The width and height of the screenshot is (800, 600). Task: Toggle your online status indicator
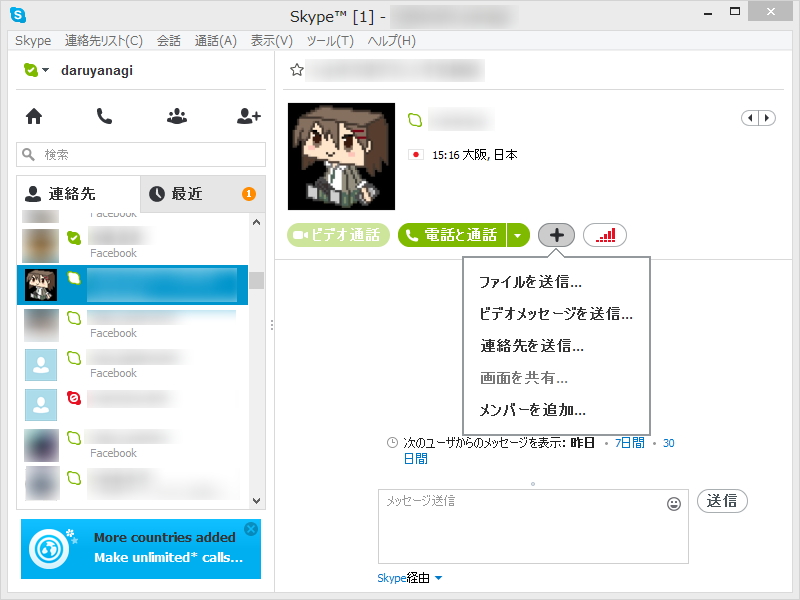[29, 70]
